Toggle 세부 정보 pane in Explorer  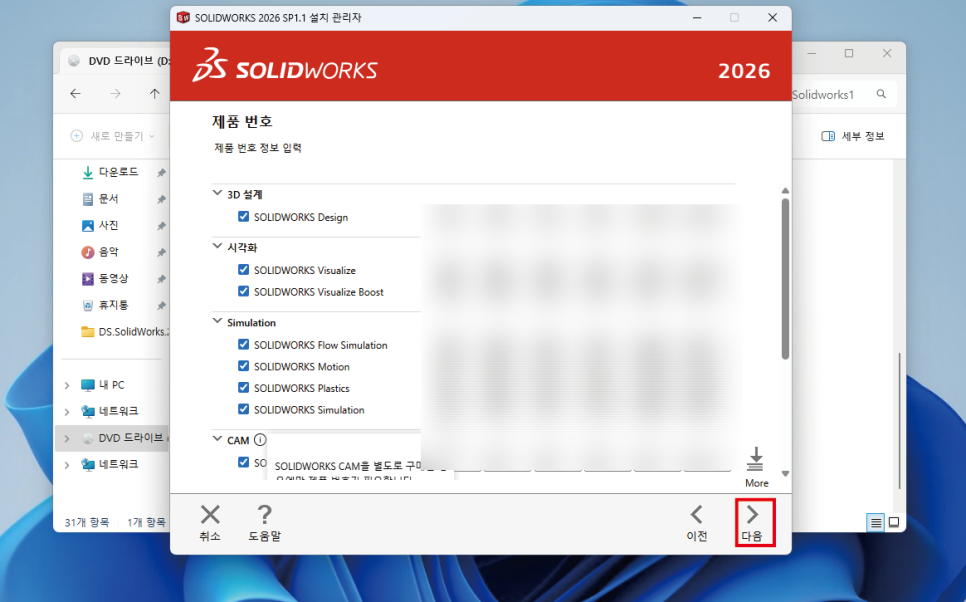point(853,136)
